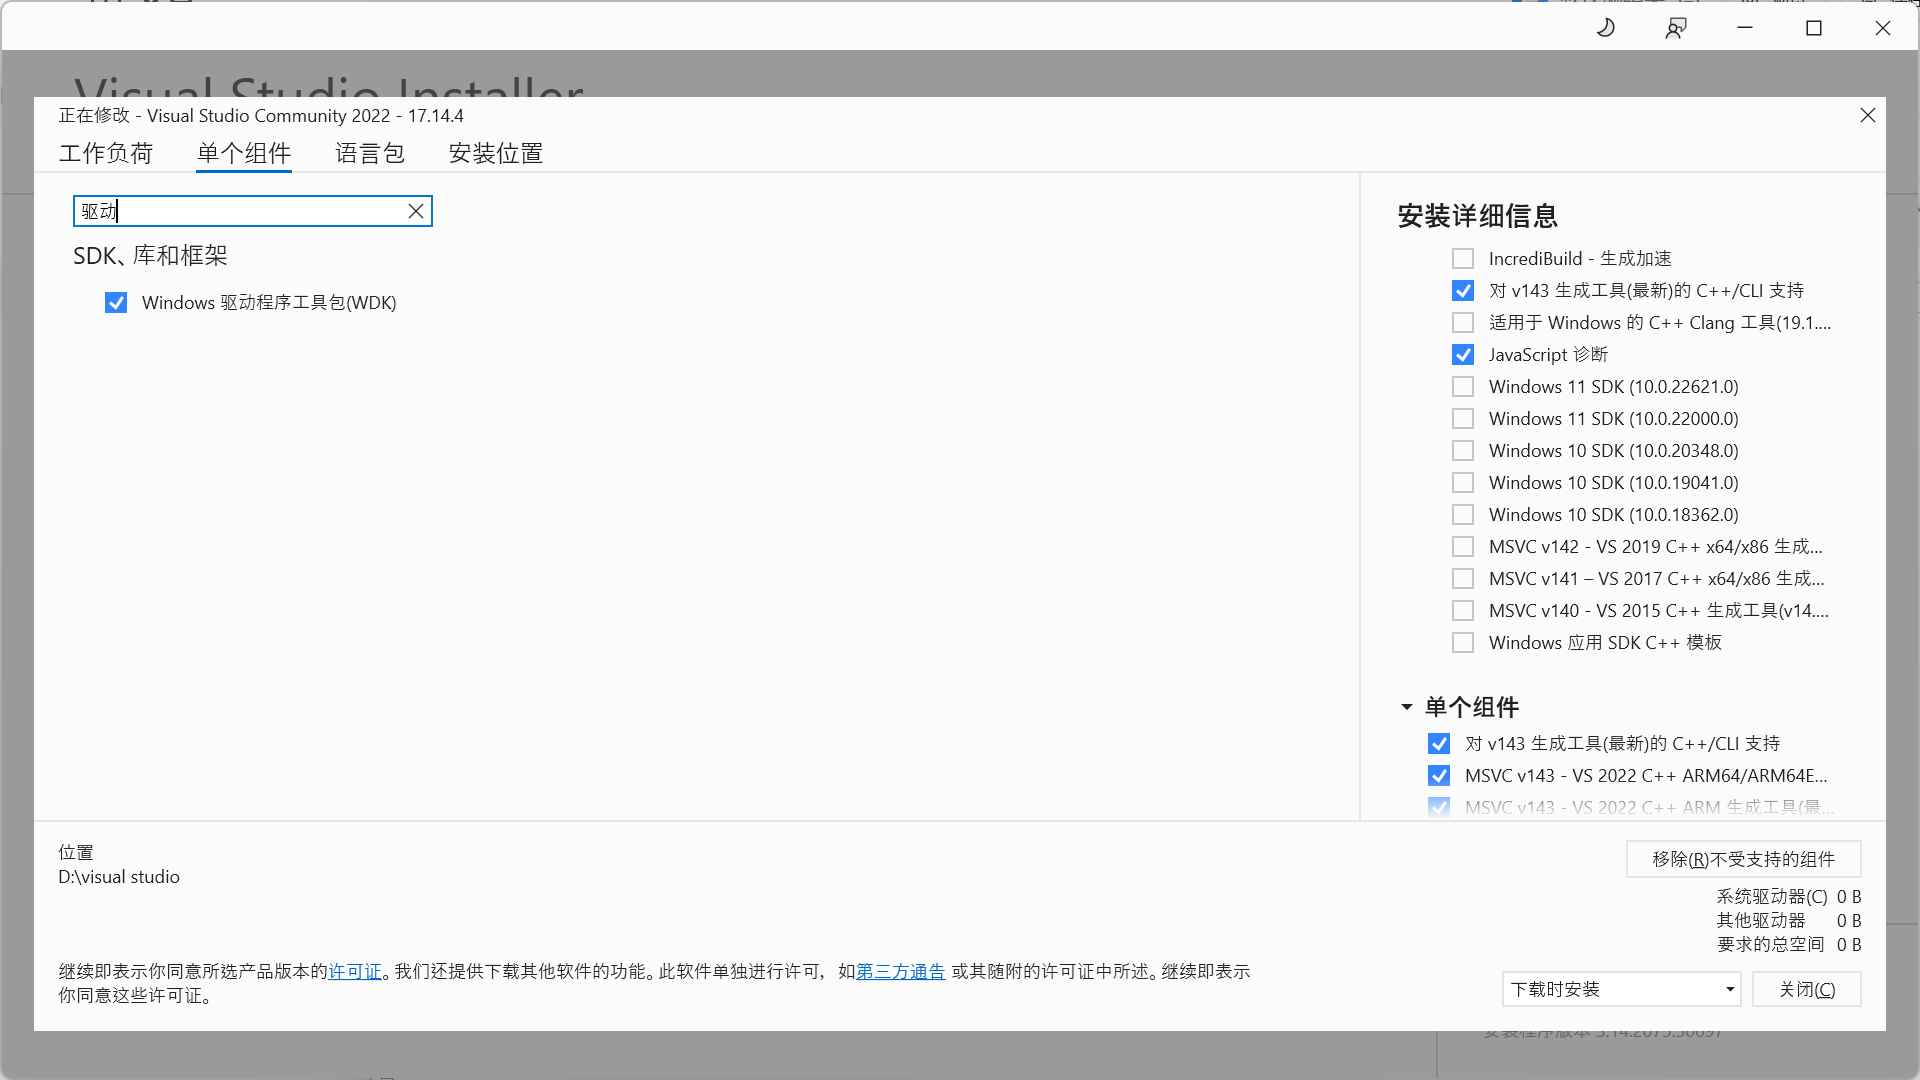The height and width of the screenshot is (1080, 1920).
Task: Check MSVC v142 - VS 2019 C++ checkbox
Action: pos(1463,547)
